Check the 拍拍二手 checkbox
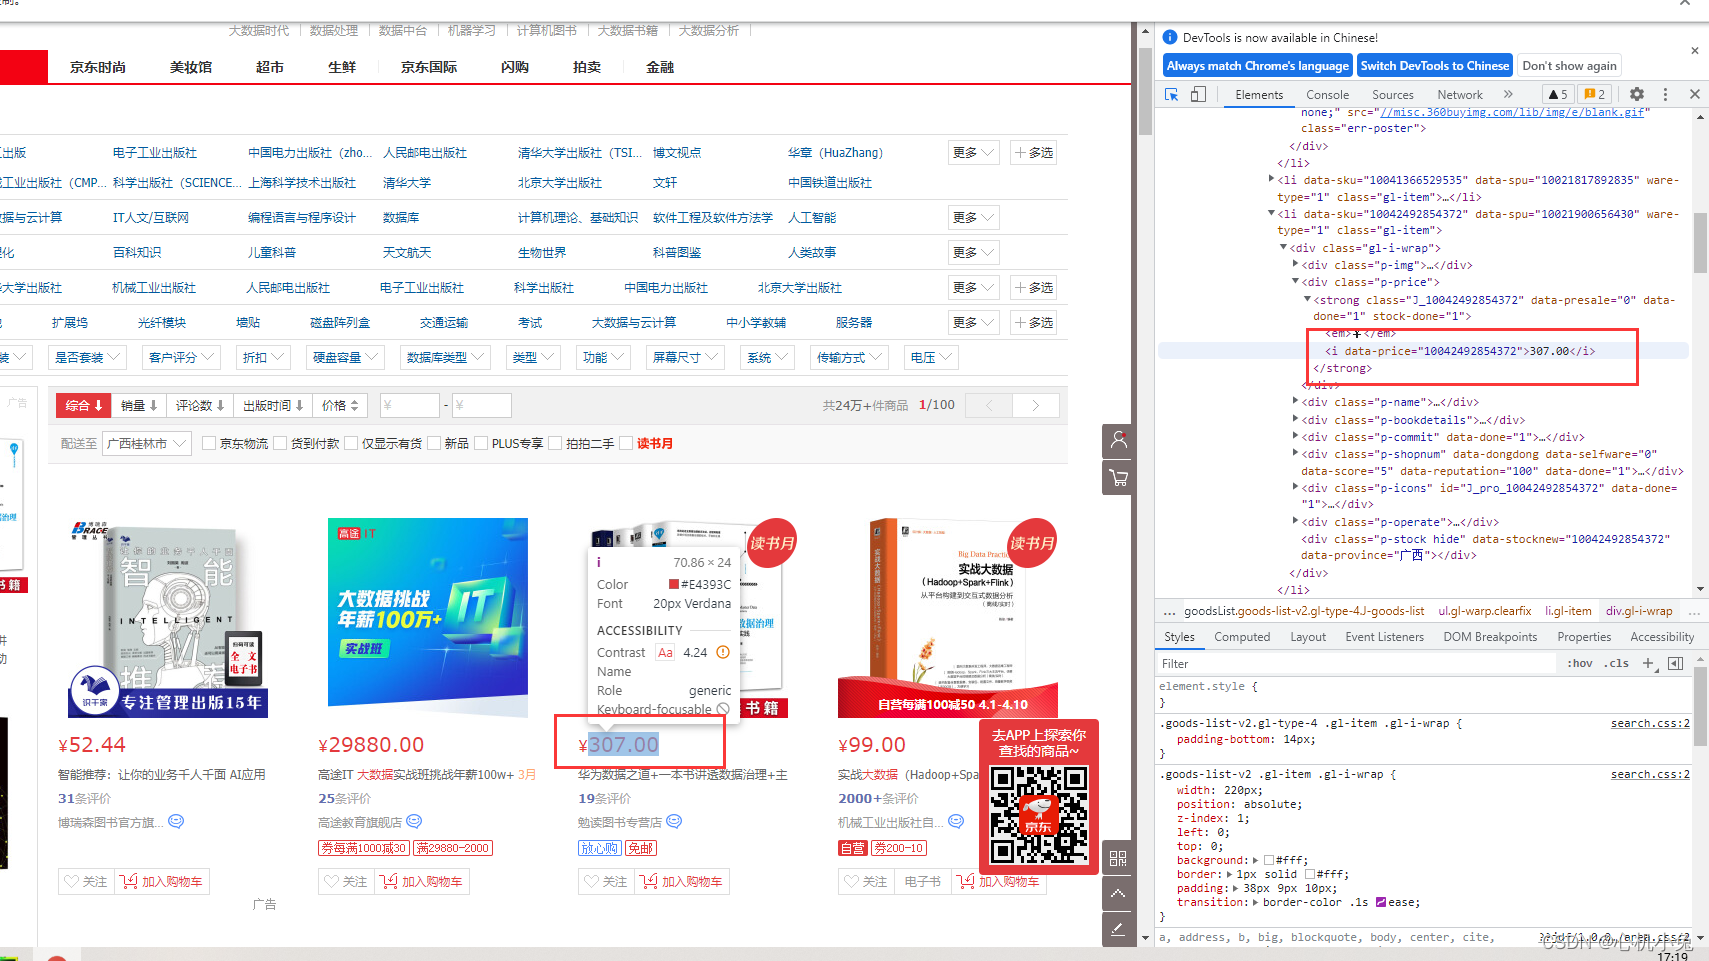The width and height of the screenshot is (1709, 961). coord(555,443)
